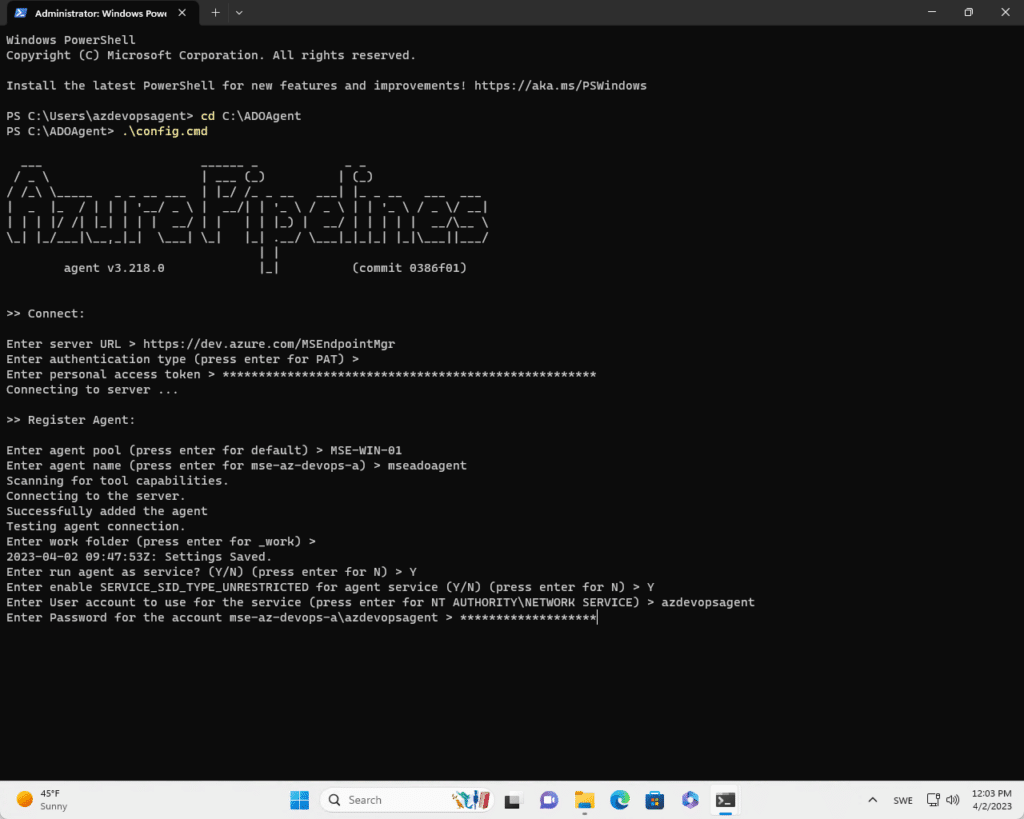The image size is (1024, 819).
Task: Open the Windows Start menu
Action: (300, 800)
